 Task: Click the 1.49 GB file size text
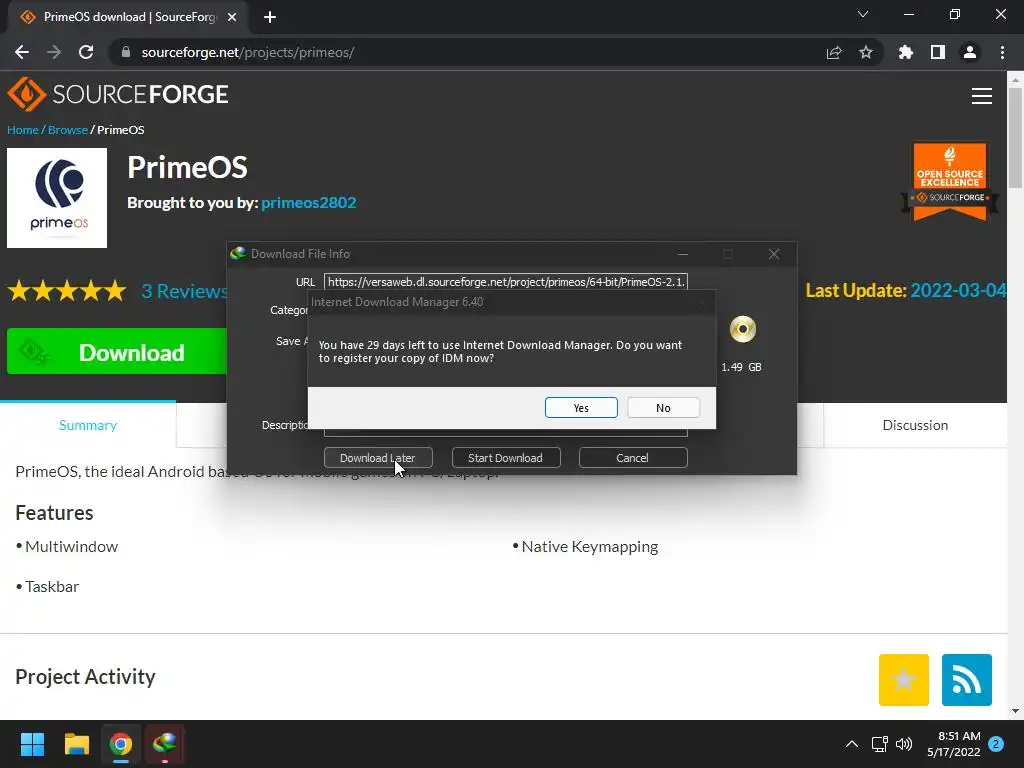(x=741, y=367)
